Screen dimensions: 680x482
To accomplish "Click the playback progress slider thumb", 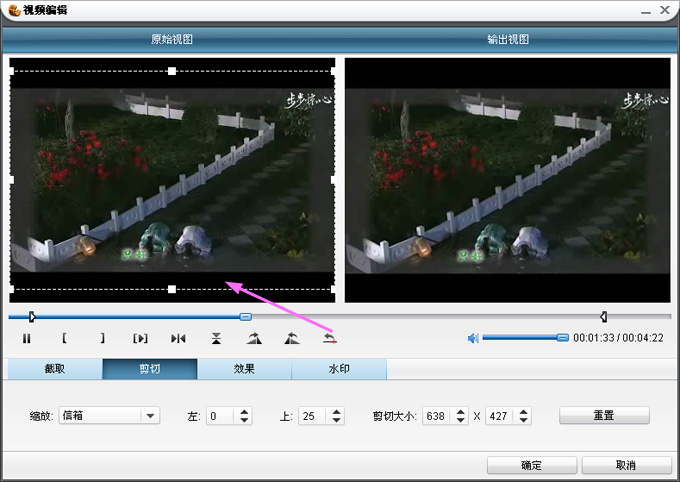I will click(245, 317).
